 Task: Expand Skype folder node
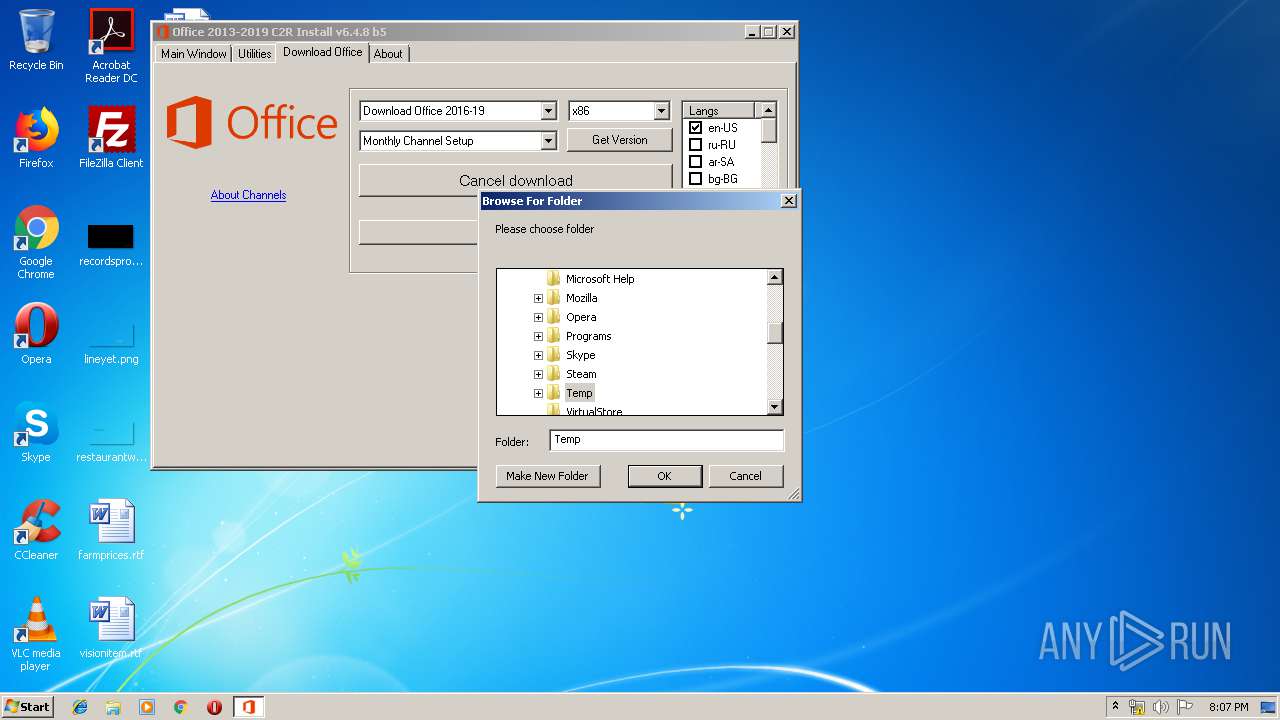tap(538, 355)
